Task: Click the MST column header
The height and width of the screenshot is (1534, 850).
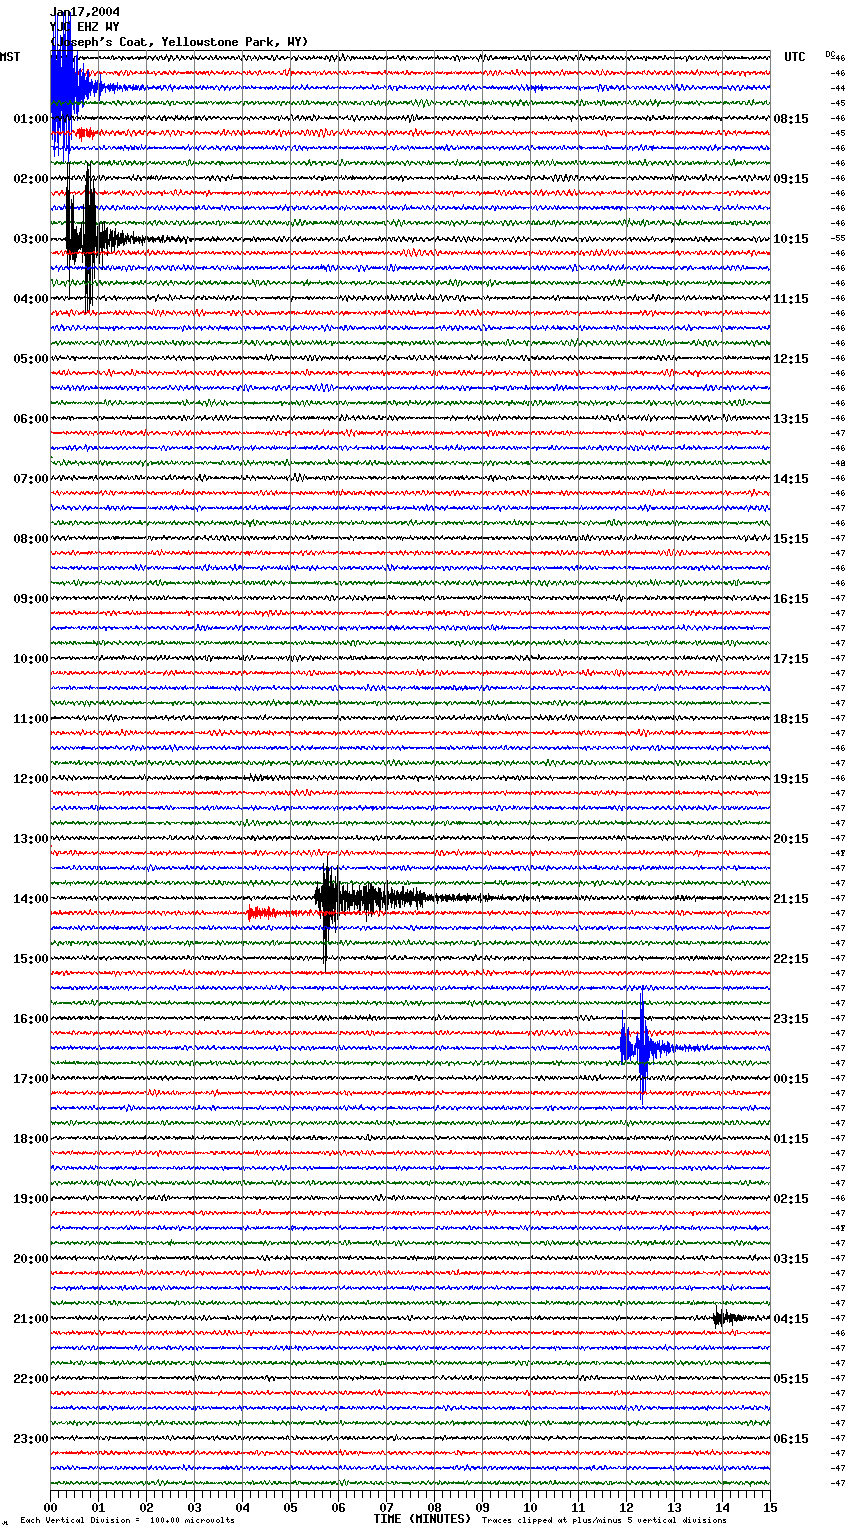Action: tap(10, 57)
